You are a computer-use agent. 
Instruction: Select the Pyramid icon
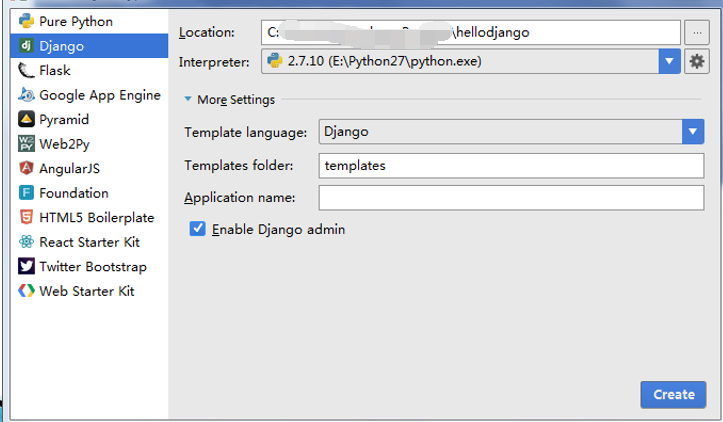(26, 119)
